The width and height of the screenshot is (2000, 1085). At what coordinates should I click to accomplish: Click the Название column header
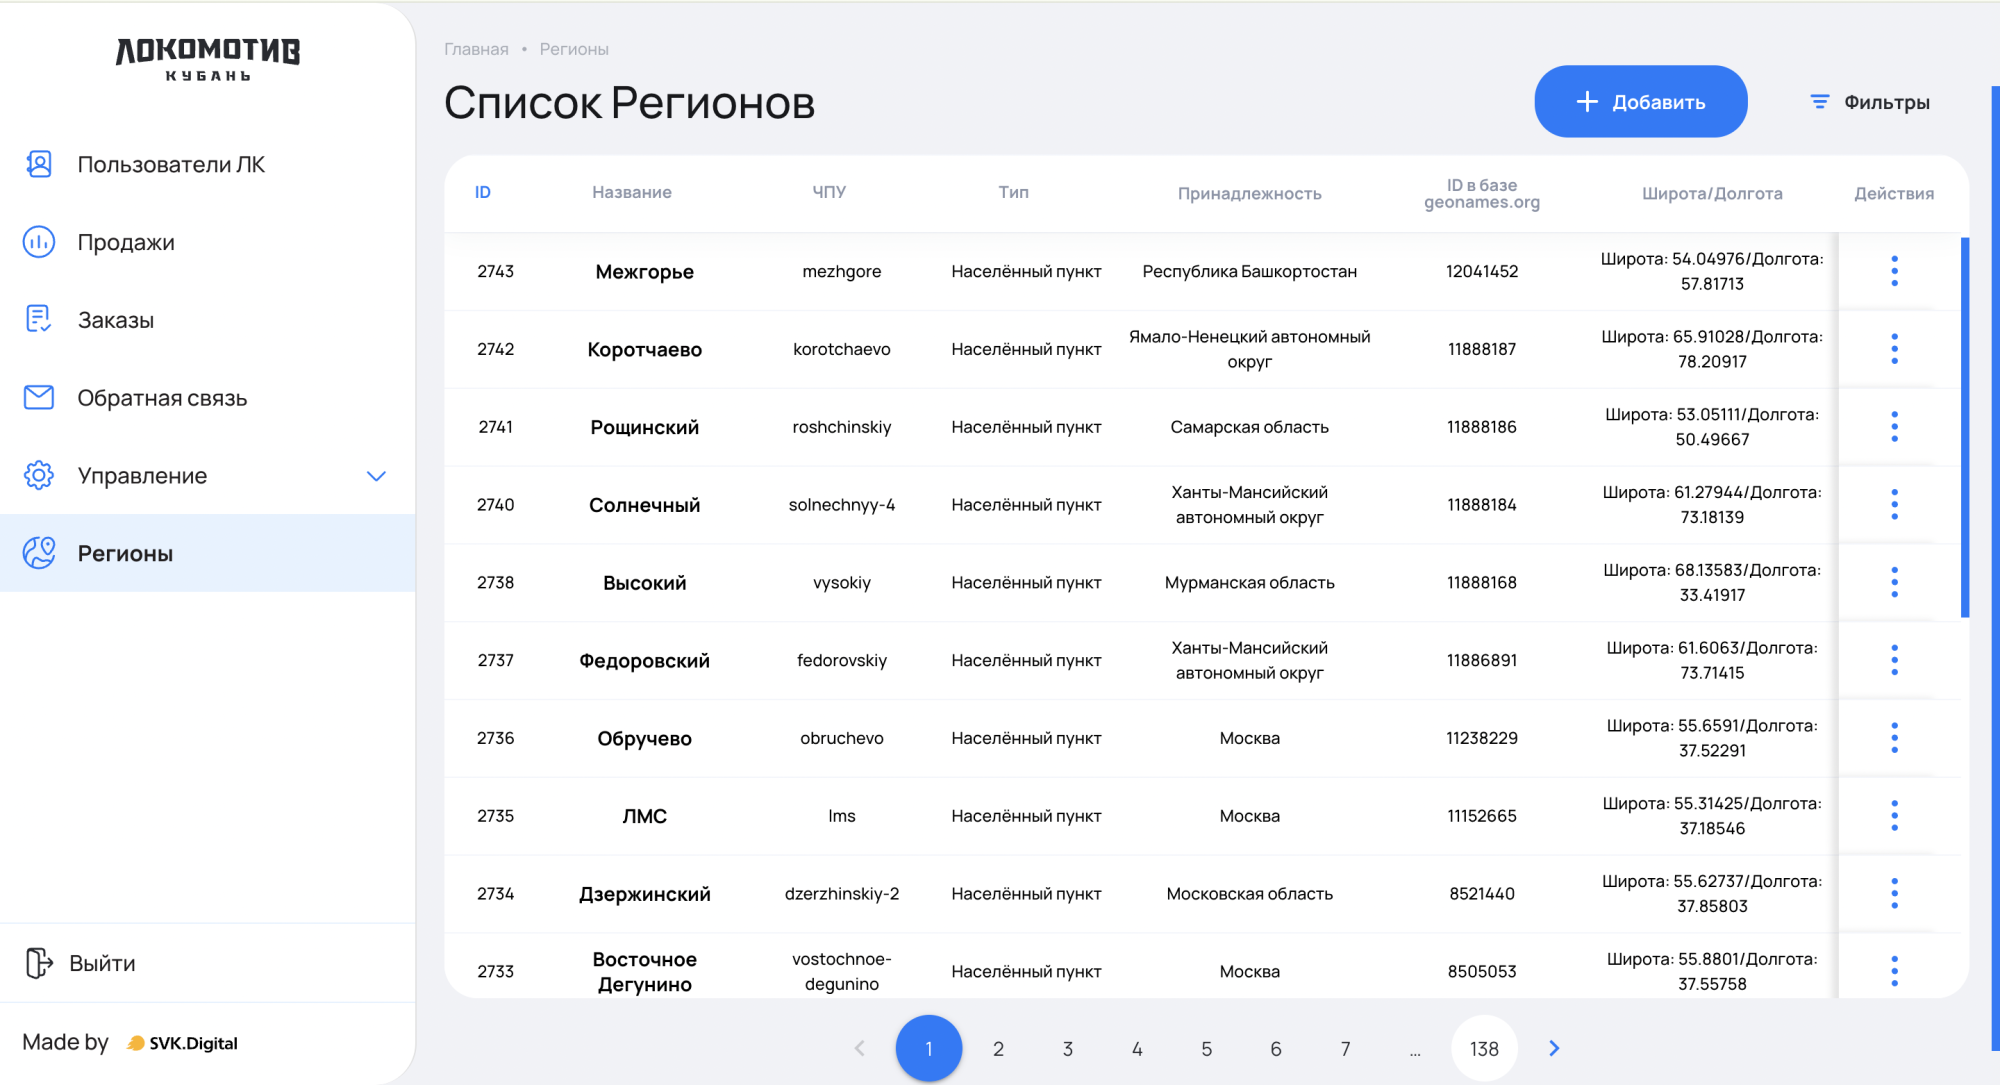coord(632,192)
